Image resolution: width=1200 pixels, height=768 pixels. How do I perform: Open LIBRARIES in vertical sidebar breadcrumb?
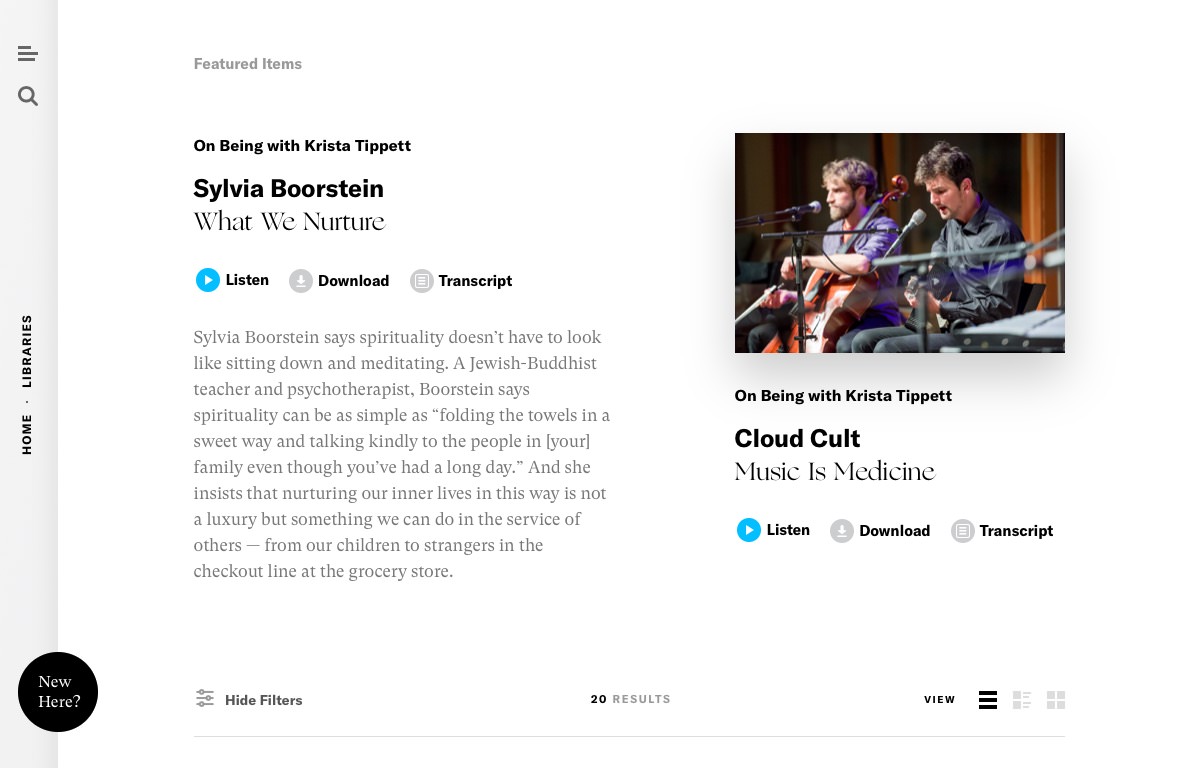27,351
